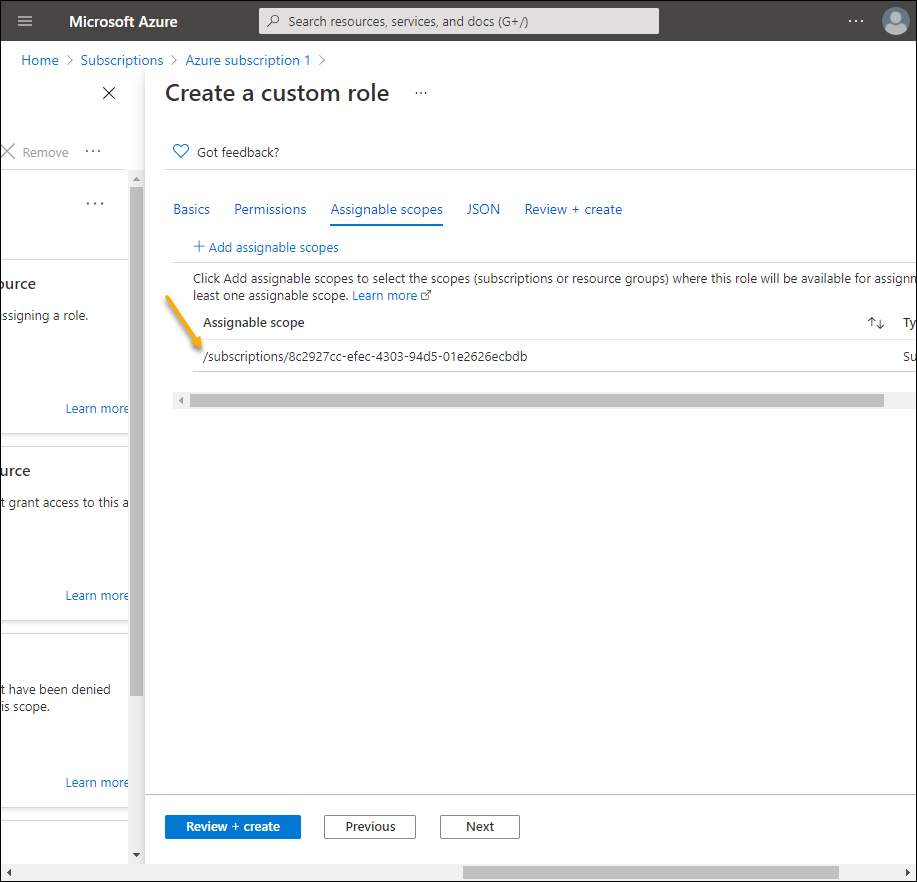Click the Next button
The height and width of the screenshot is (882, 917).
480,827
